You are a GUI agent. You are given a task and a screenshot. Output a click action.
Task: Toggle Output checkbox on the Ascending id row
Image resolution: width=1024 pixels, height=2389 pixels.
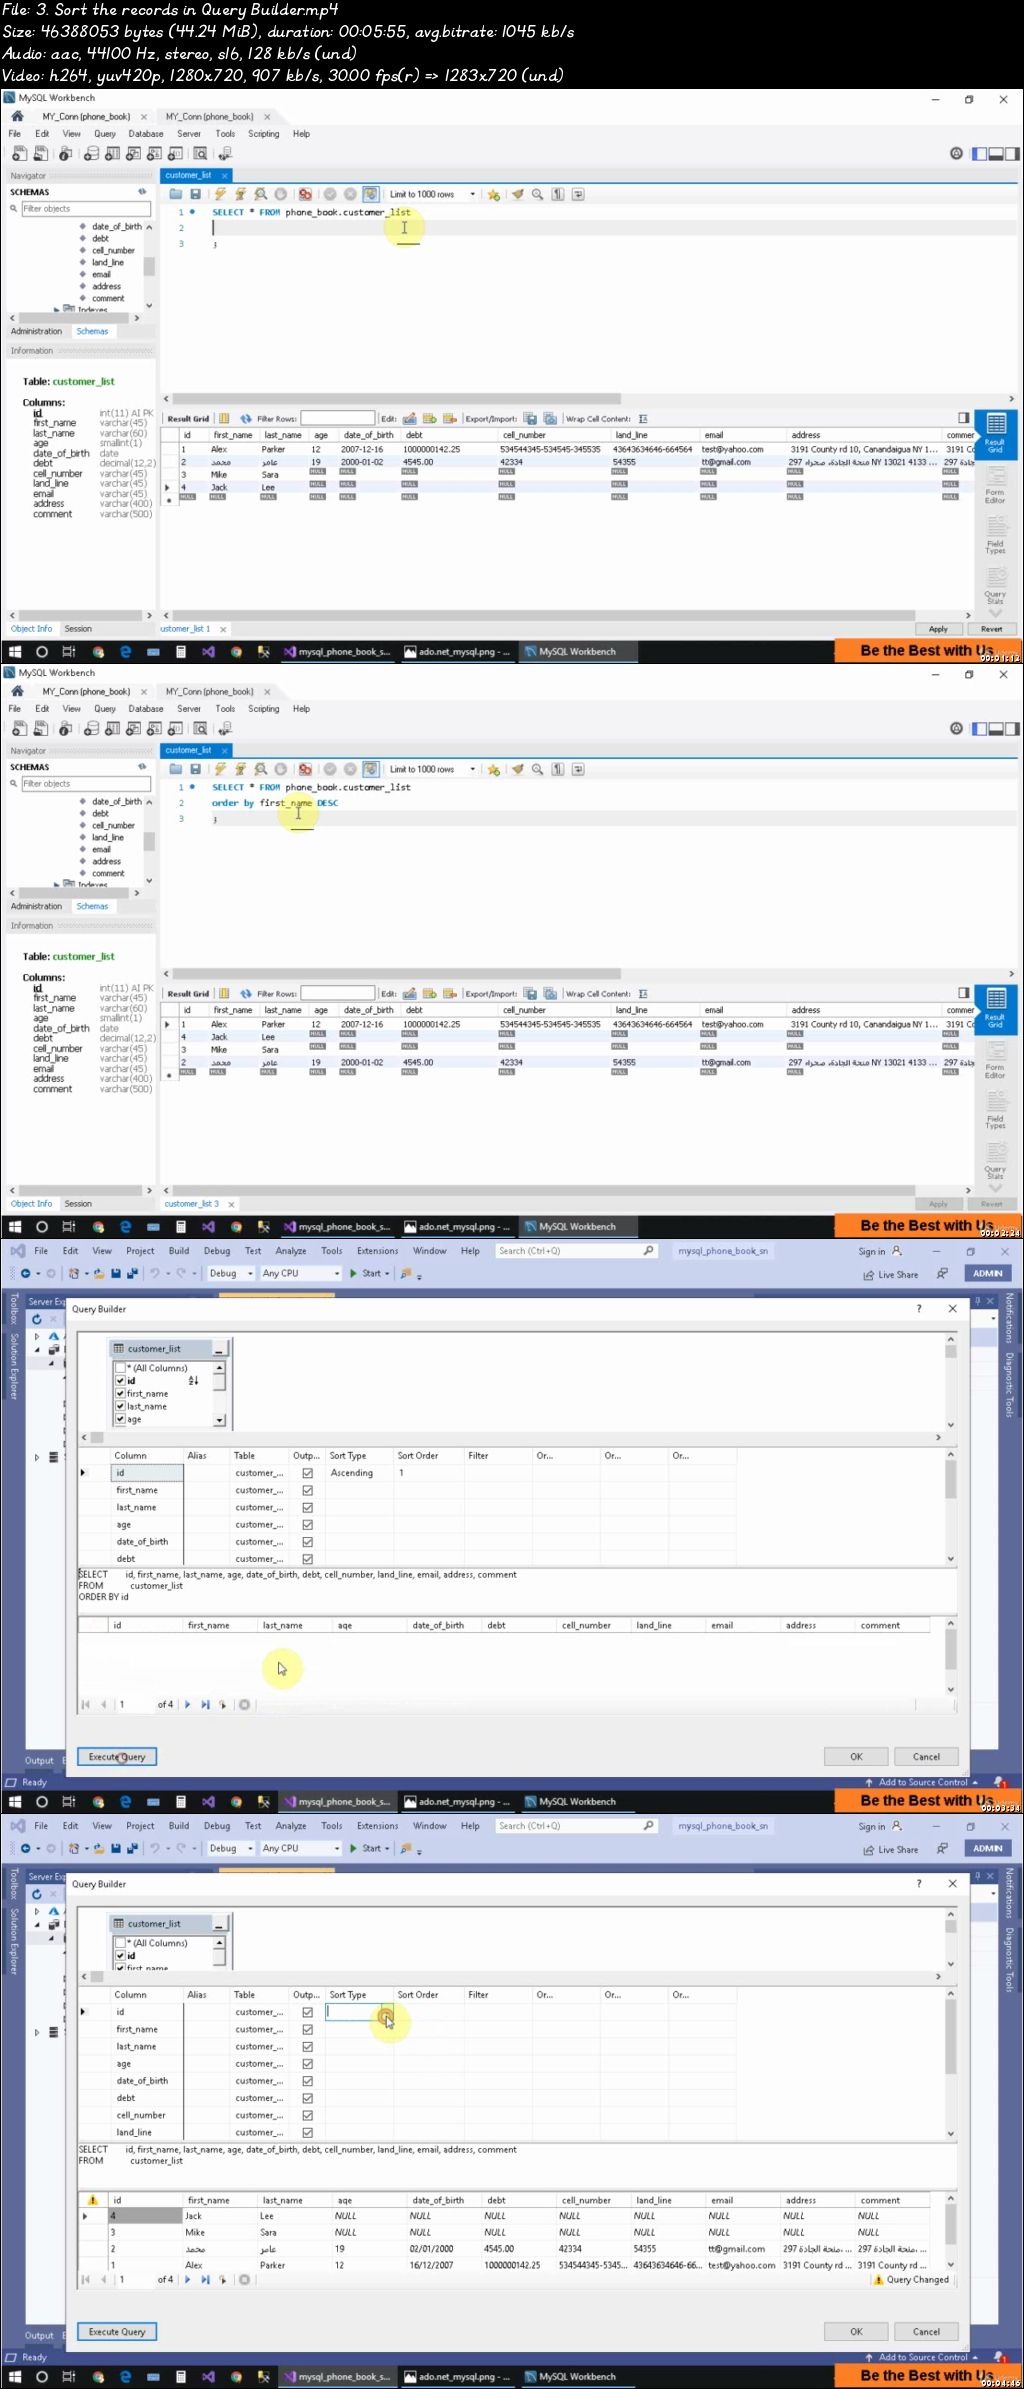coord(307,1473)
